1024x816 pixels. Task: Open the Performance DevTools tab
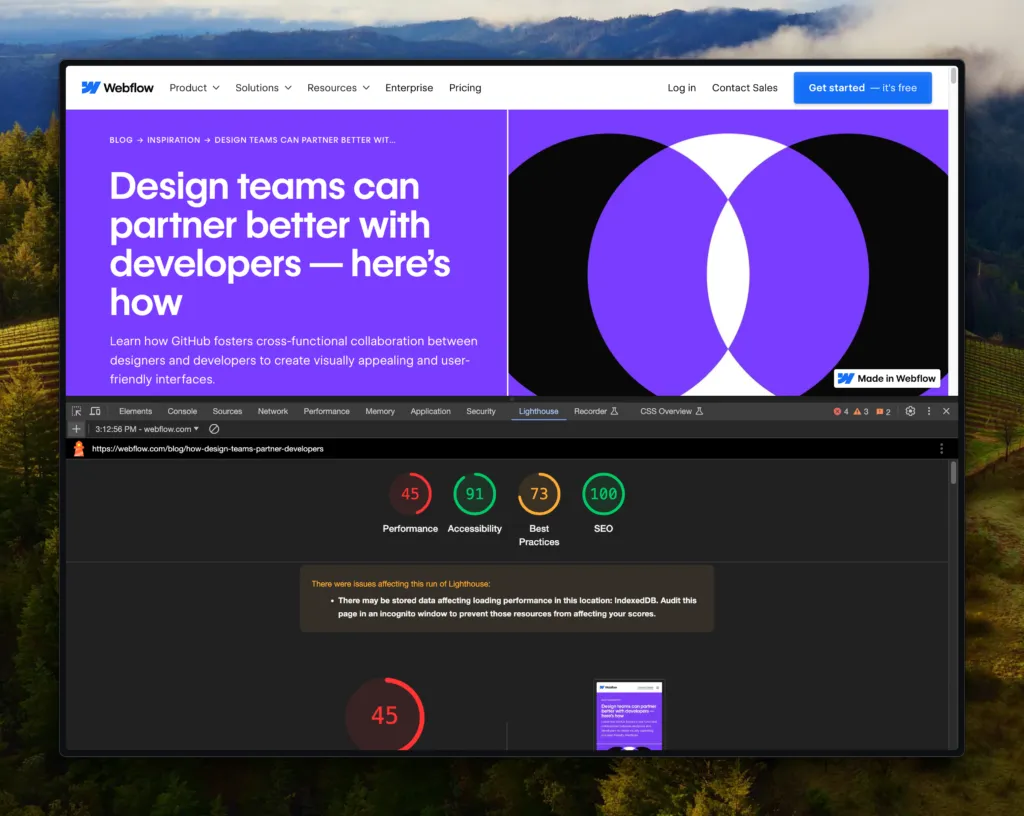(327, 411)
